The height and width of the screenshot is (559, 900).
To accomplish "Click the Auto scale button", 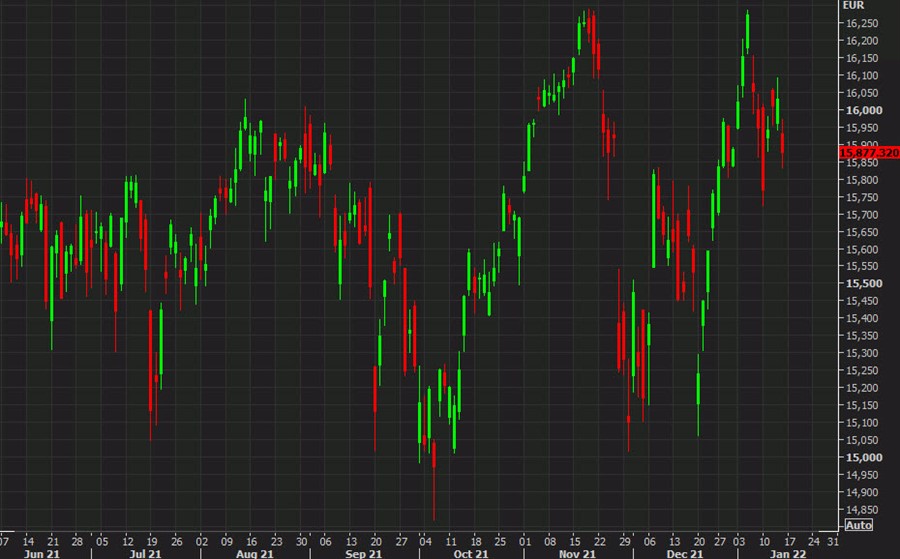I will [859, 525].
